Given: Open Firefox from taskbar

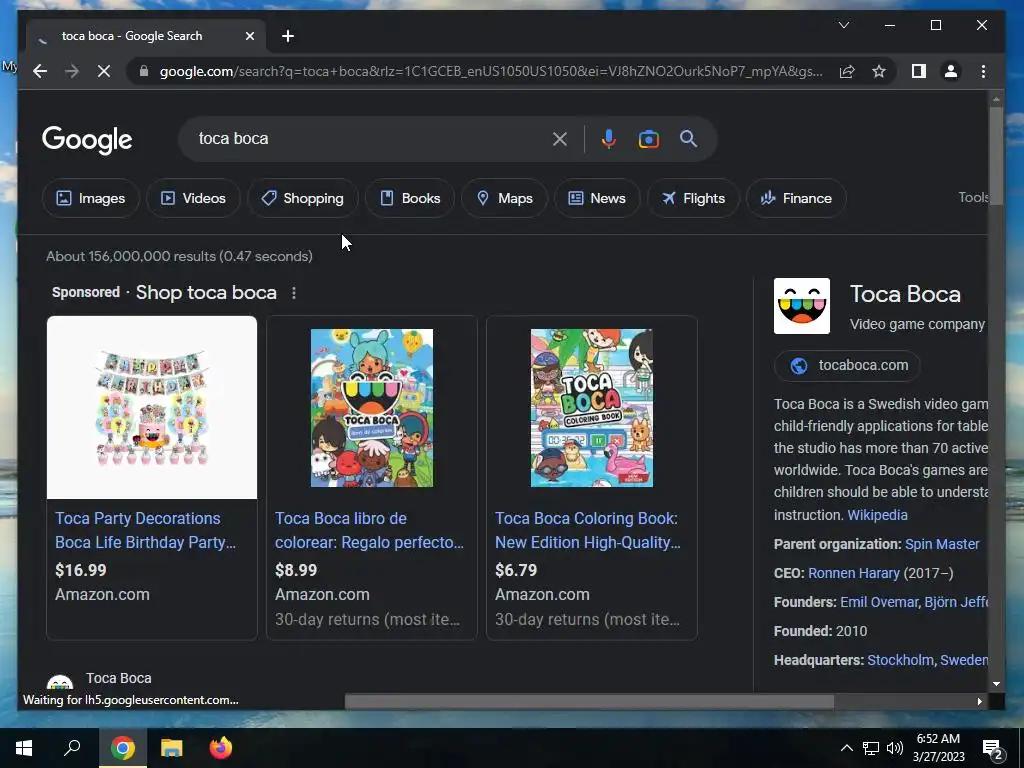Looking at the screenshot, I should (x=221, y=748).
